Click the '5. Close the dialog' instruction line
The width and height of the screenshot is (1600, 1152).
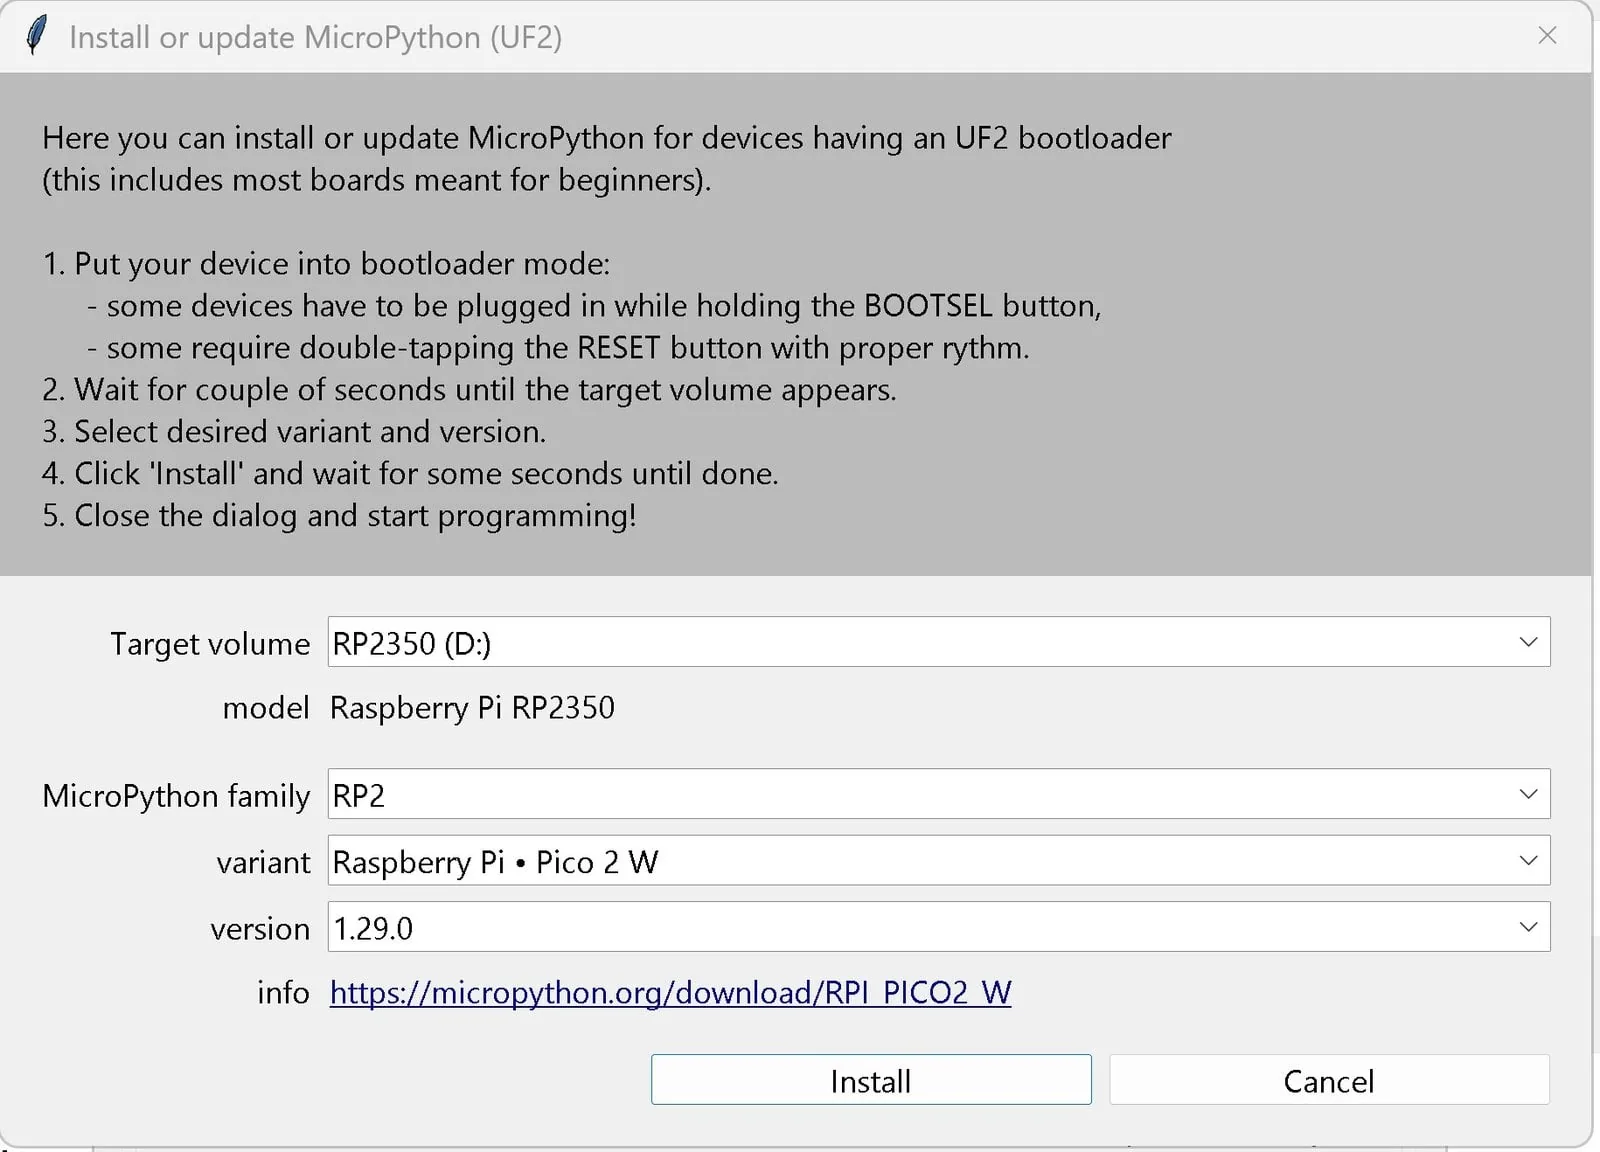click(x=339, y=516)
